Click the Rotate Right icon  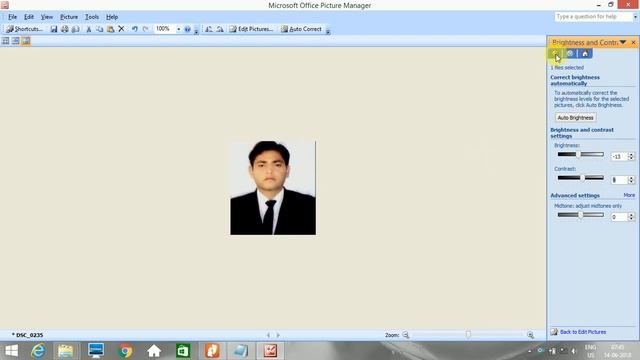[x=220, y=29]
